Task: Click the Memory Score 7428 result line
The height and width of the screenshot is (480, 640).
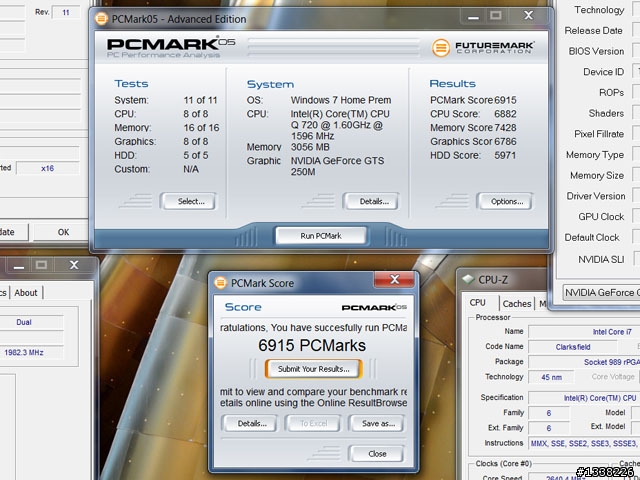Action: click(x=473, y=128)
